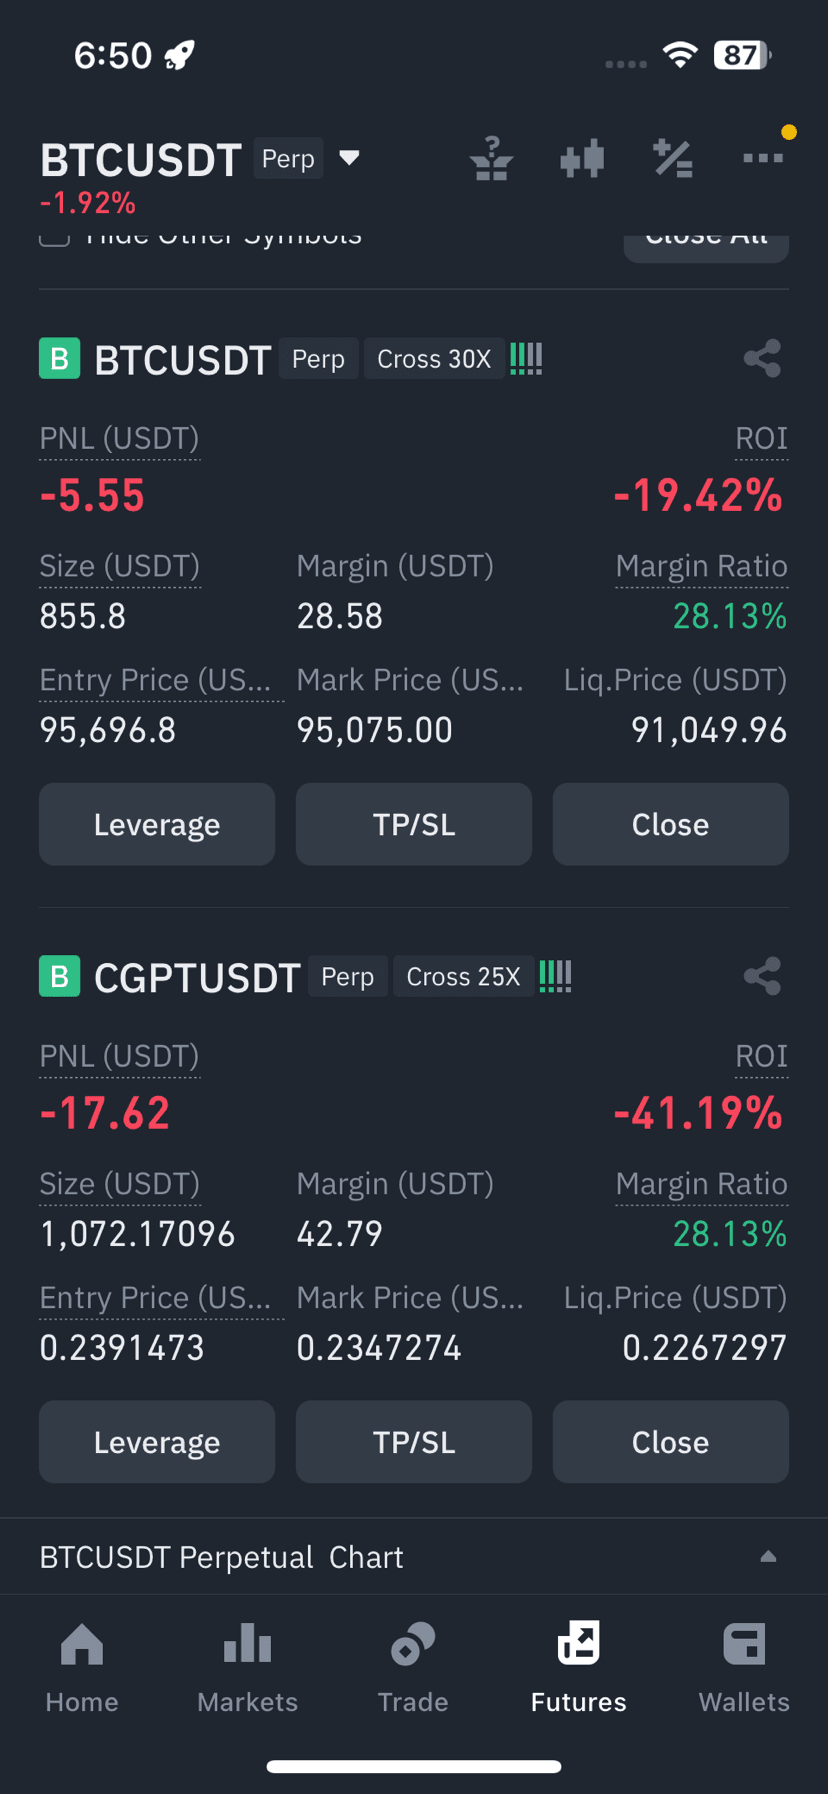
Task: Change BTCUSDT Cross 30X margin mode
Action: pyautogui.click(x=434, y=359)
